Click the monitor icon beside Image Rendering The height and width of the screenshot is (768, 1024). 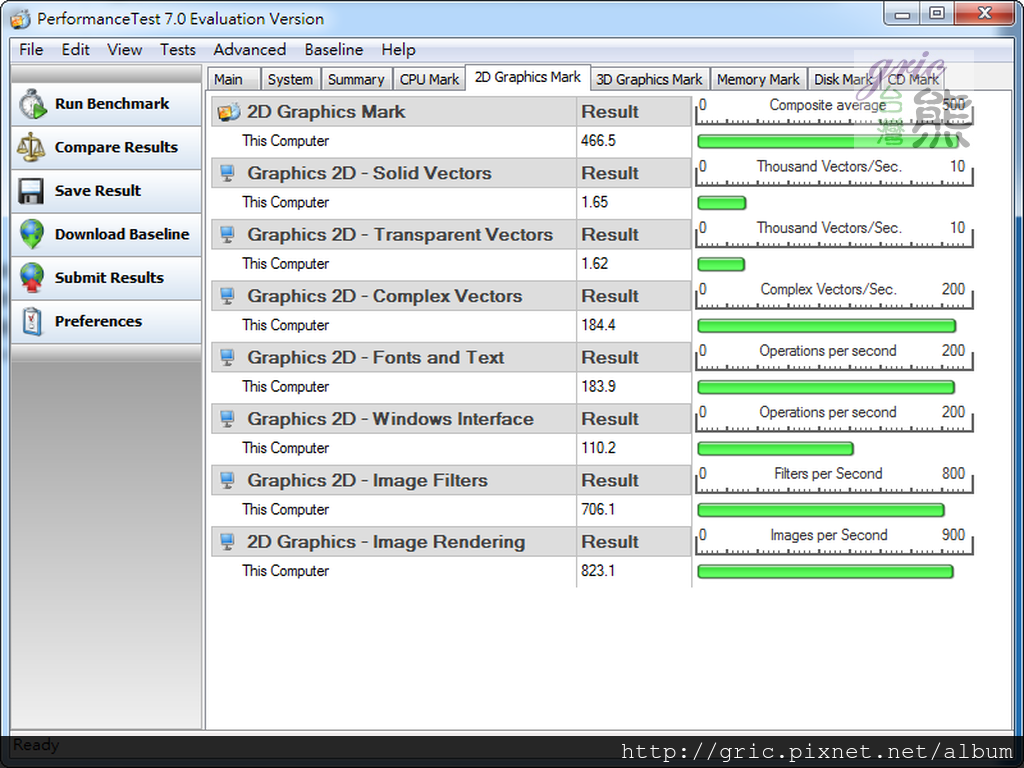[227, 541]
